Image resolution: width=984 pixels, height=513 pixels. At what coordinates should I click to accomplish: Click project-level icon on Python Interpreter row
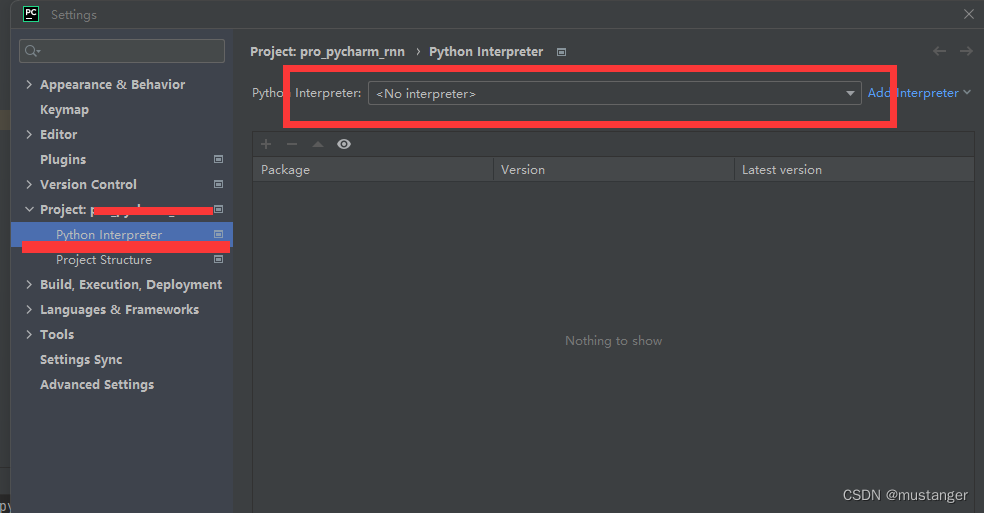click(x=218, y=234)
